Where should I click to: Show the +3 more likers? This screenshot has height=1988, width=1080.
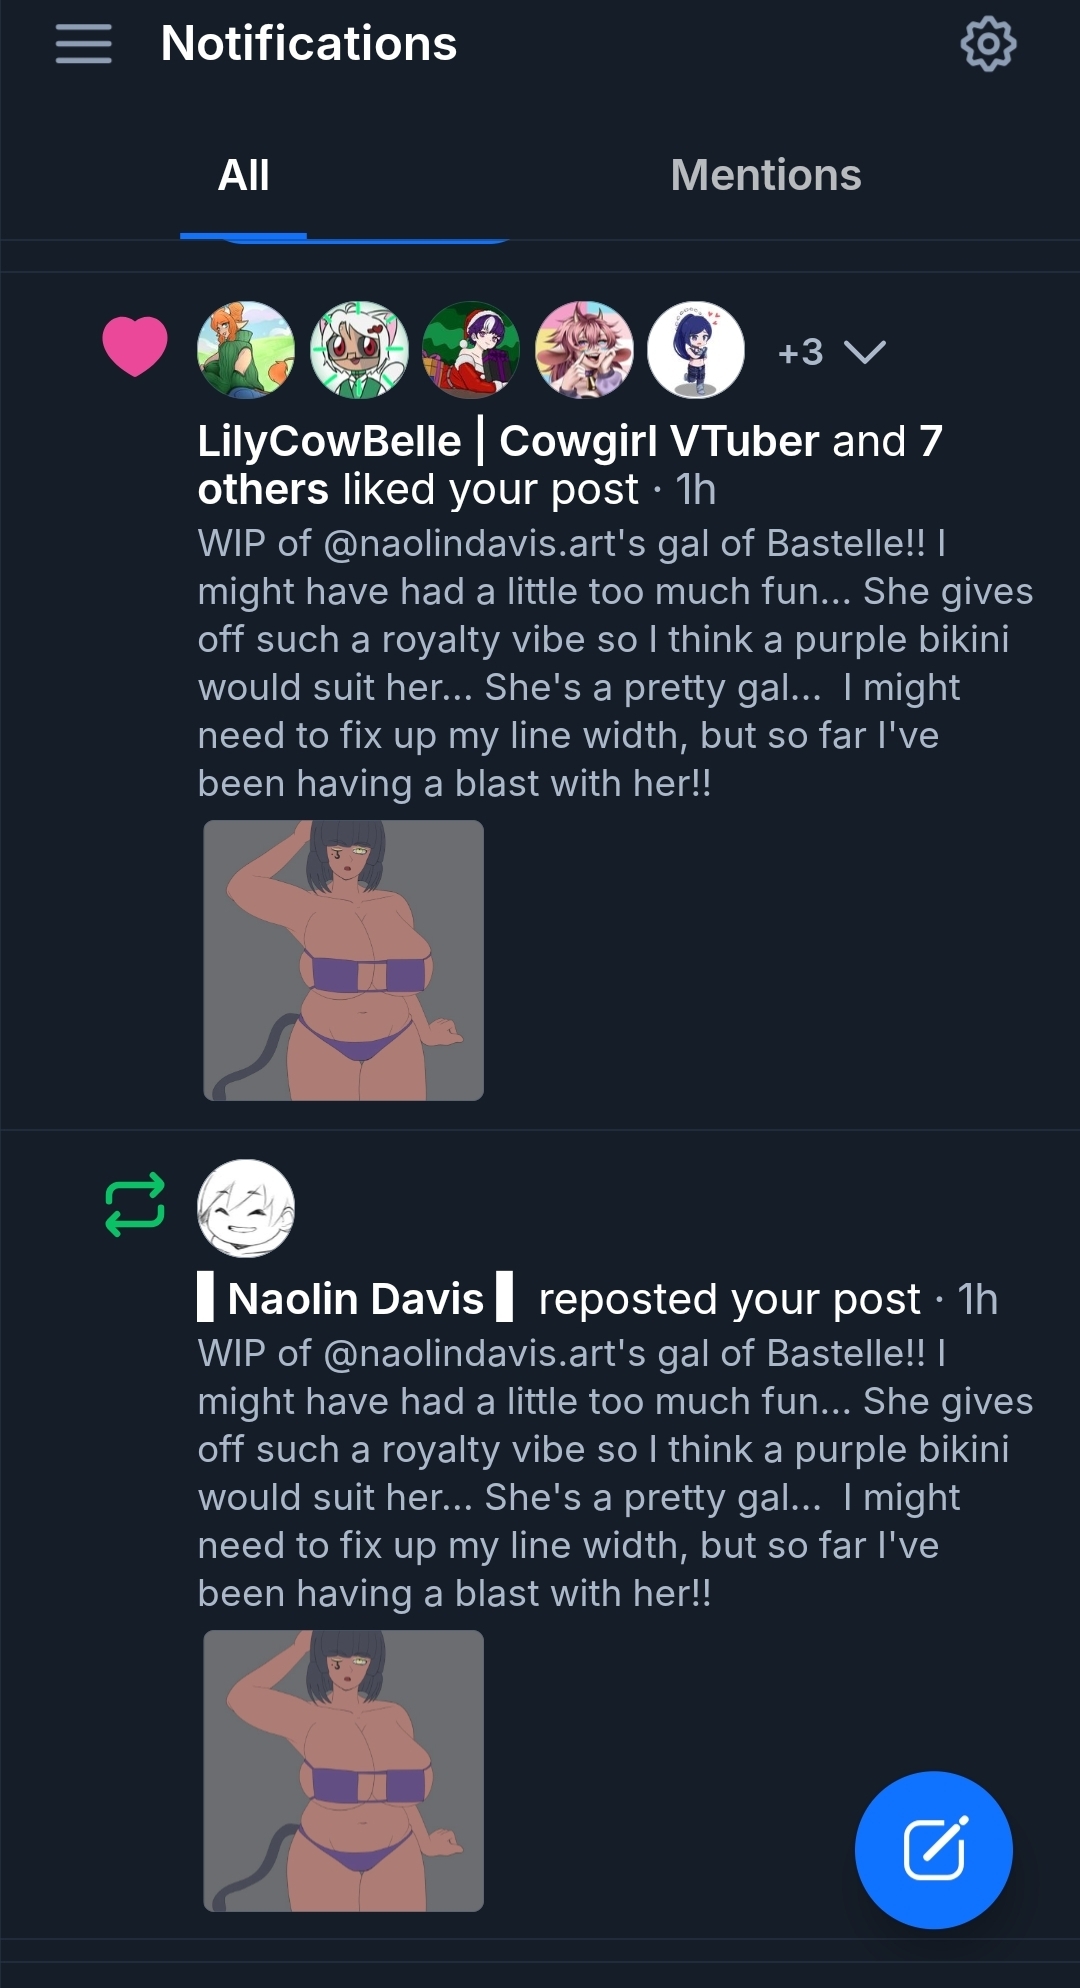pyautogui.click(x=800, y=352)
